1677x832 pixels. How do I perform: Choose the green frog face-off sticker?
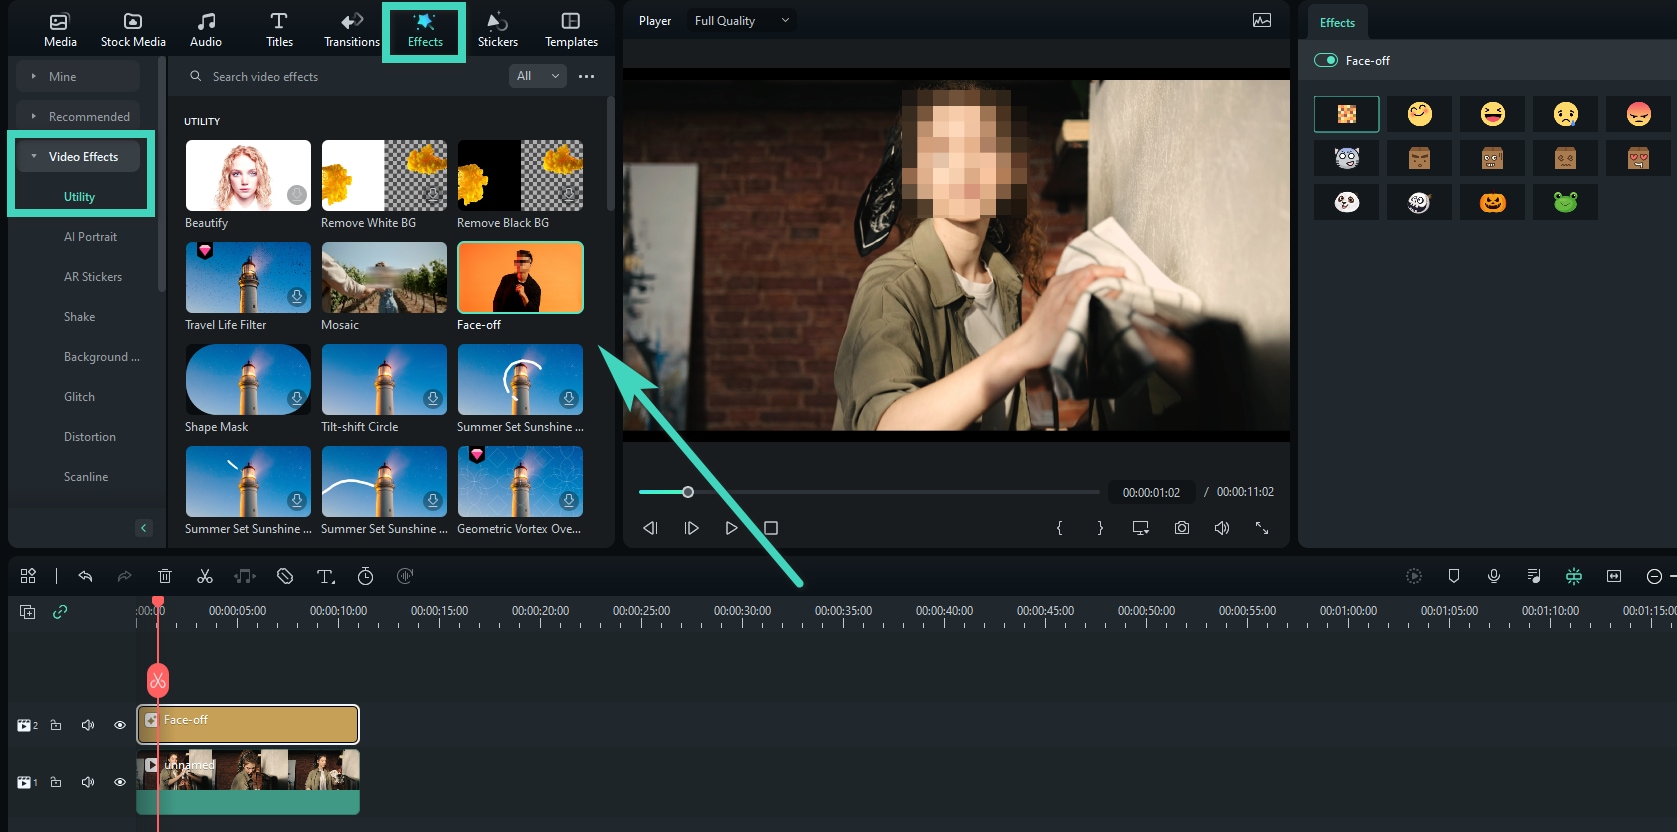[1565, 202]
